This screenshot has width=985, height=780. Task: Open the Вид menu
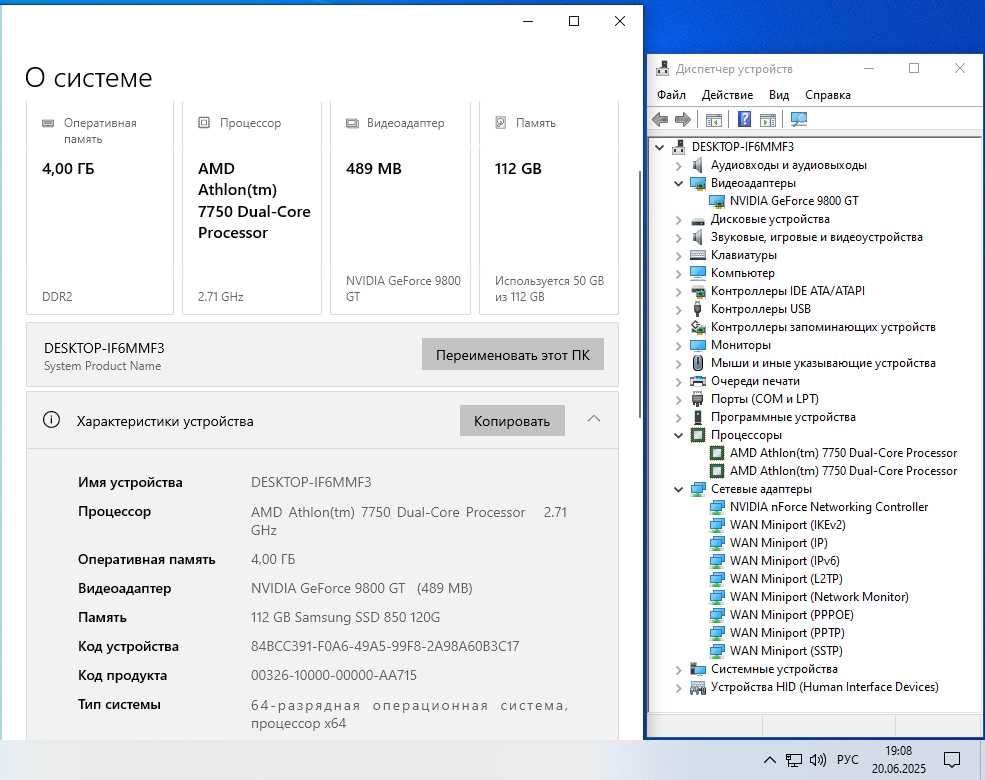pos(779,95)
